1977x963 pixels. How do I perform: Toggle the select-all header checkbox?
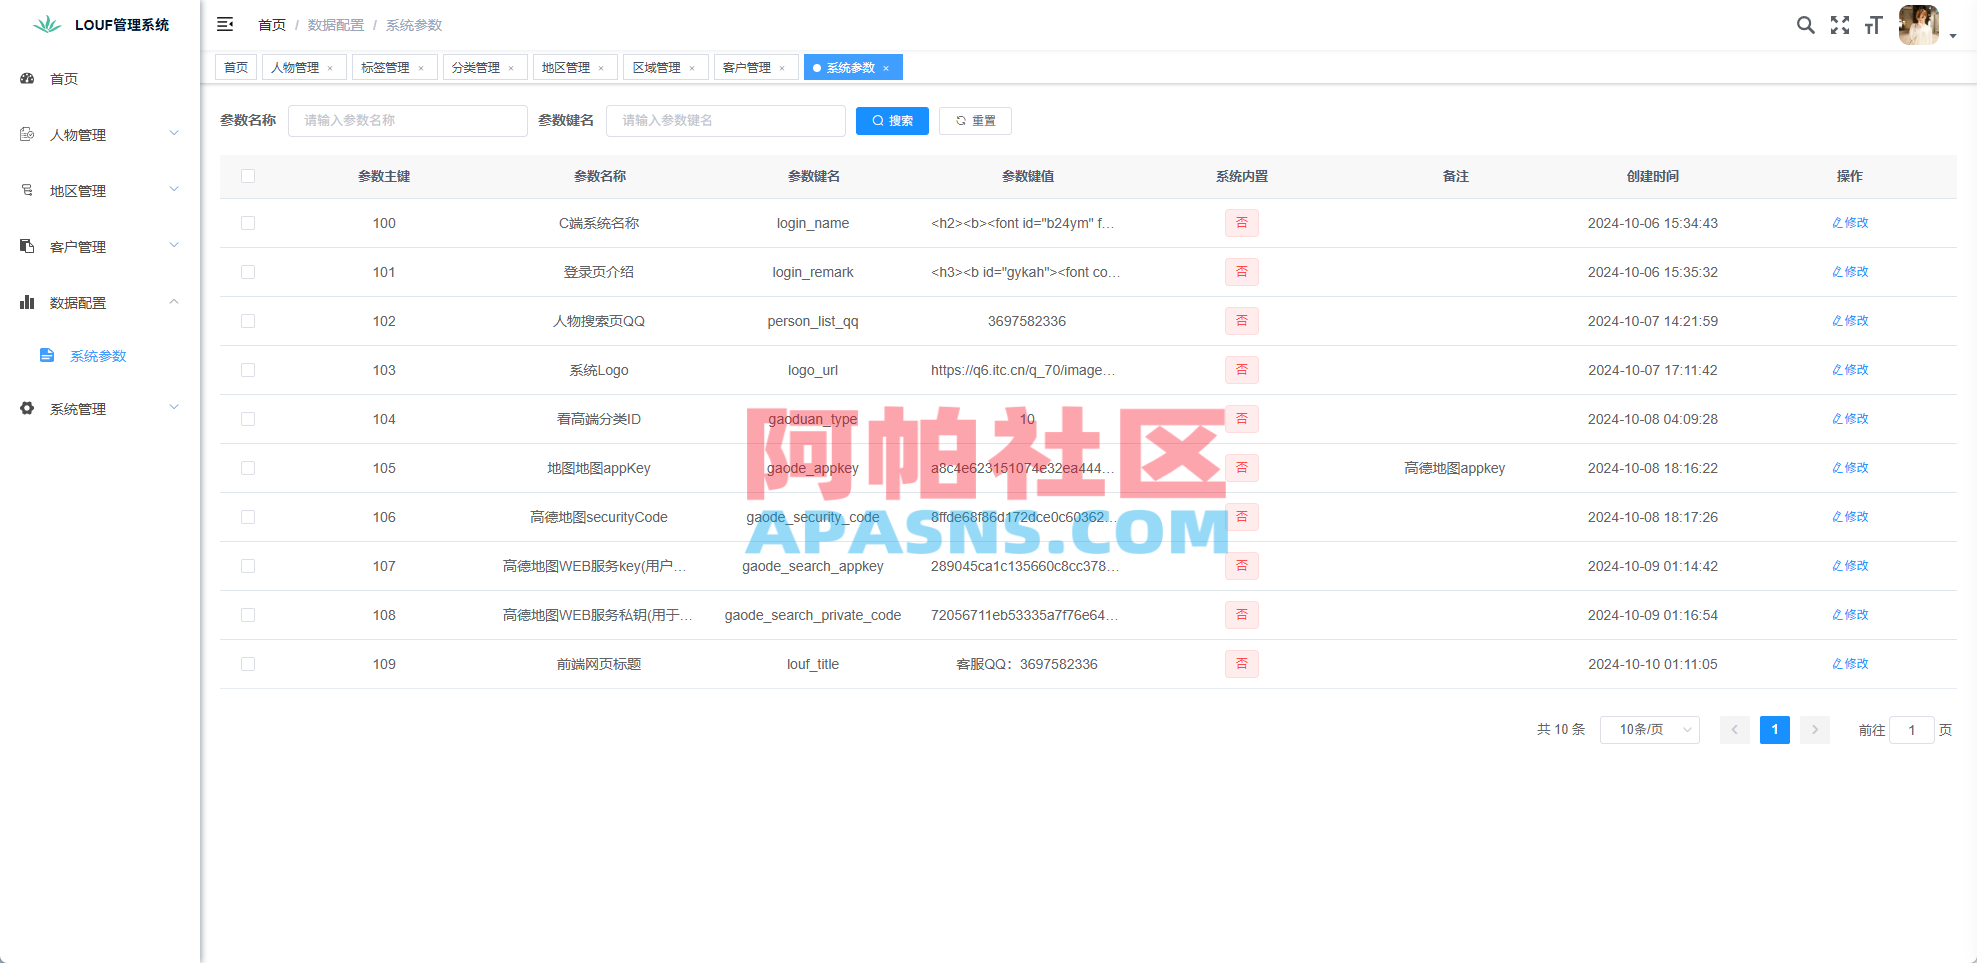tap(248, 176)
